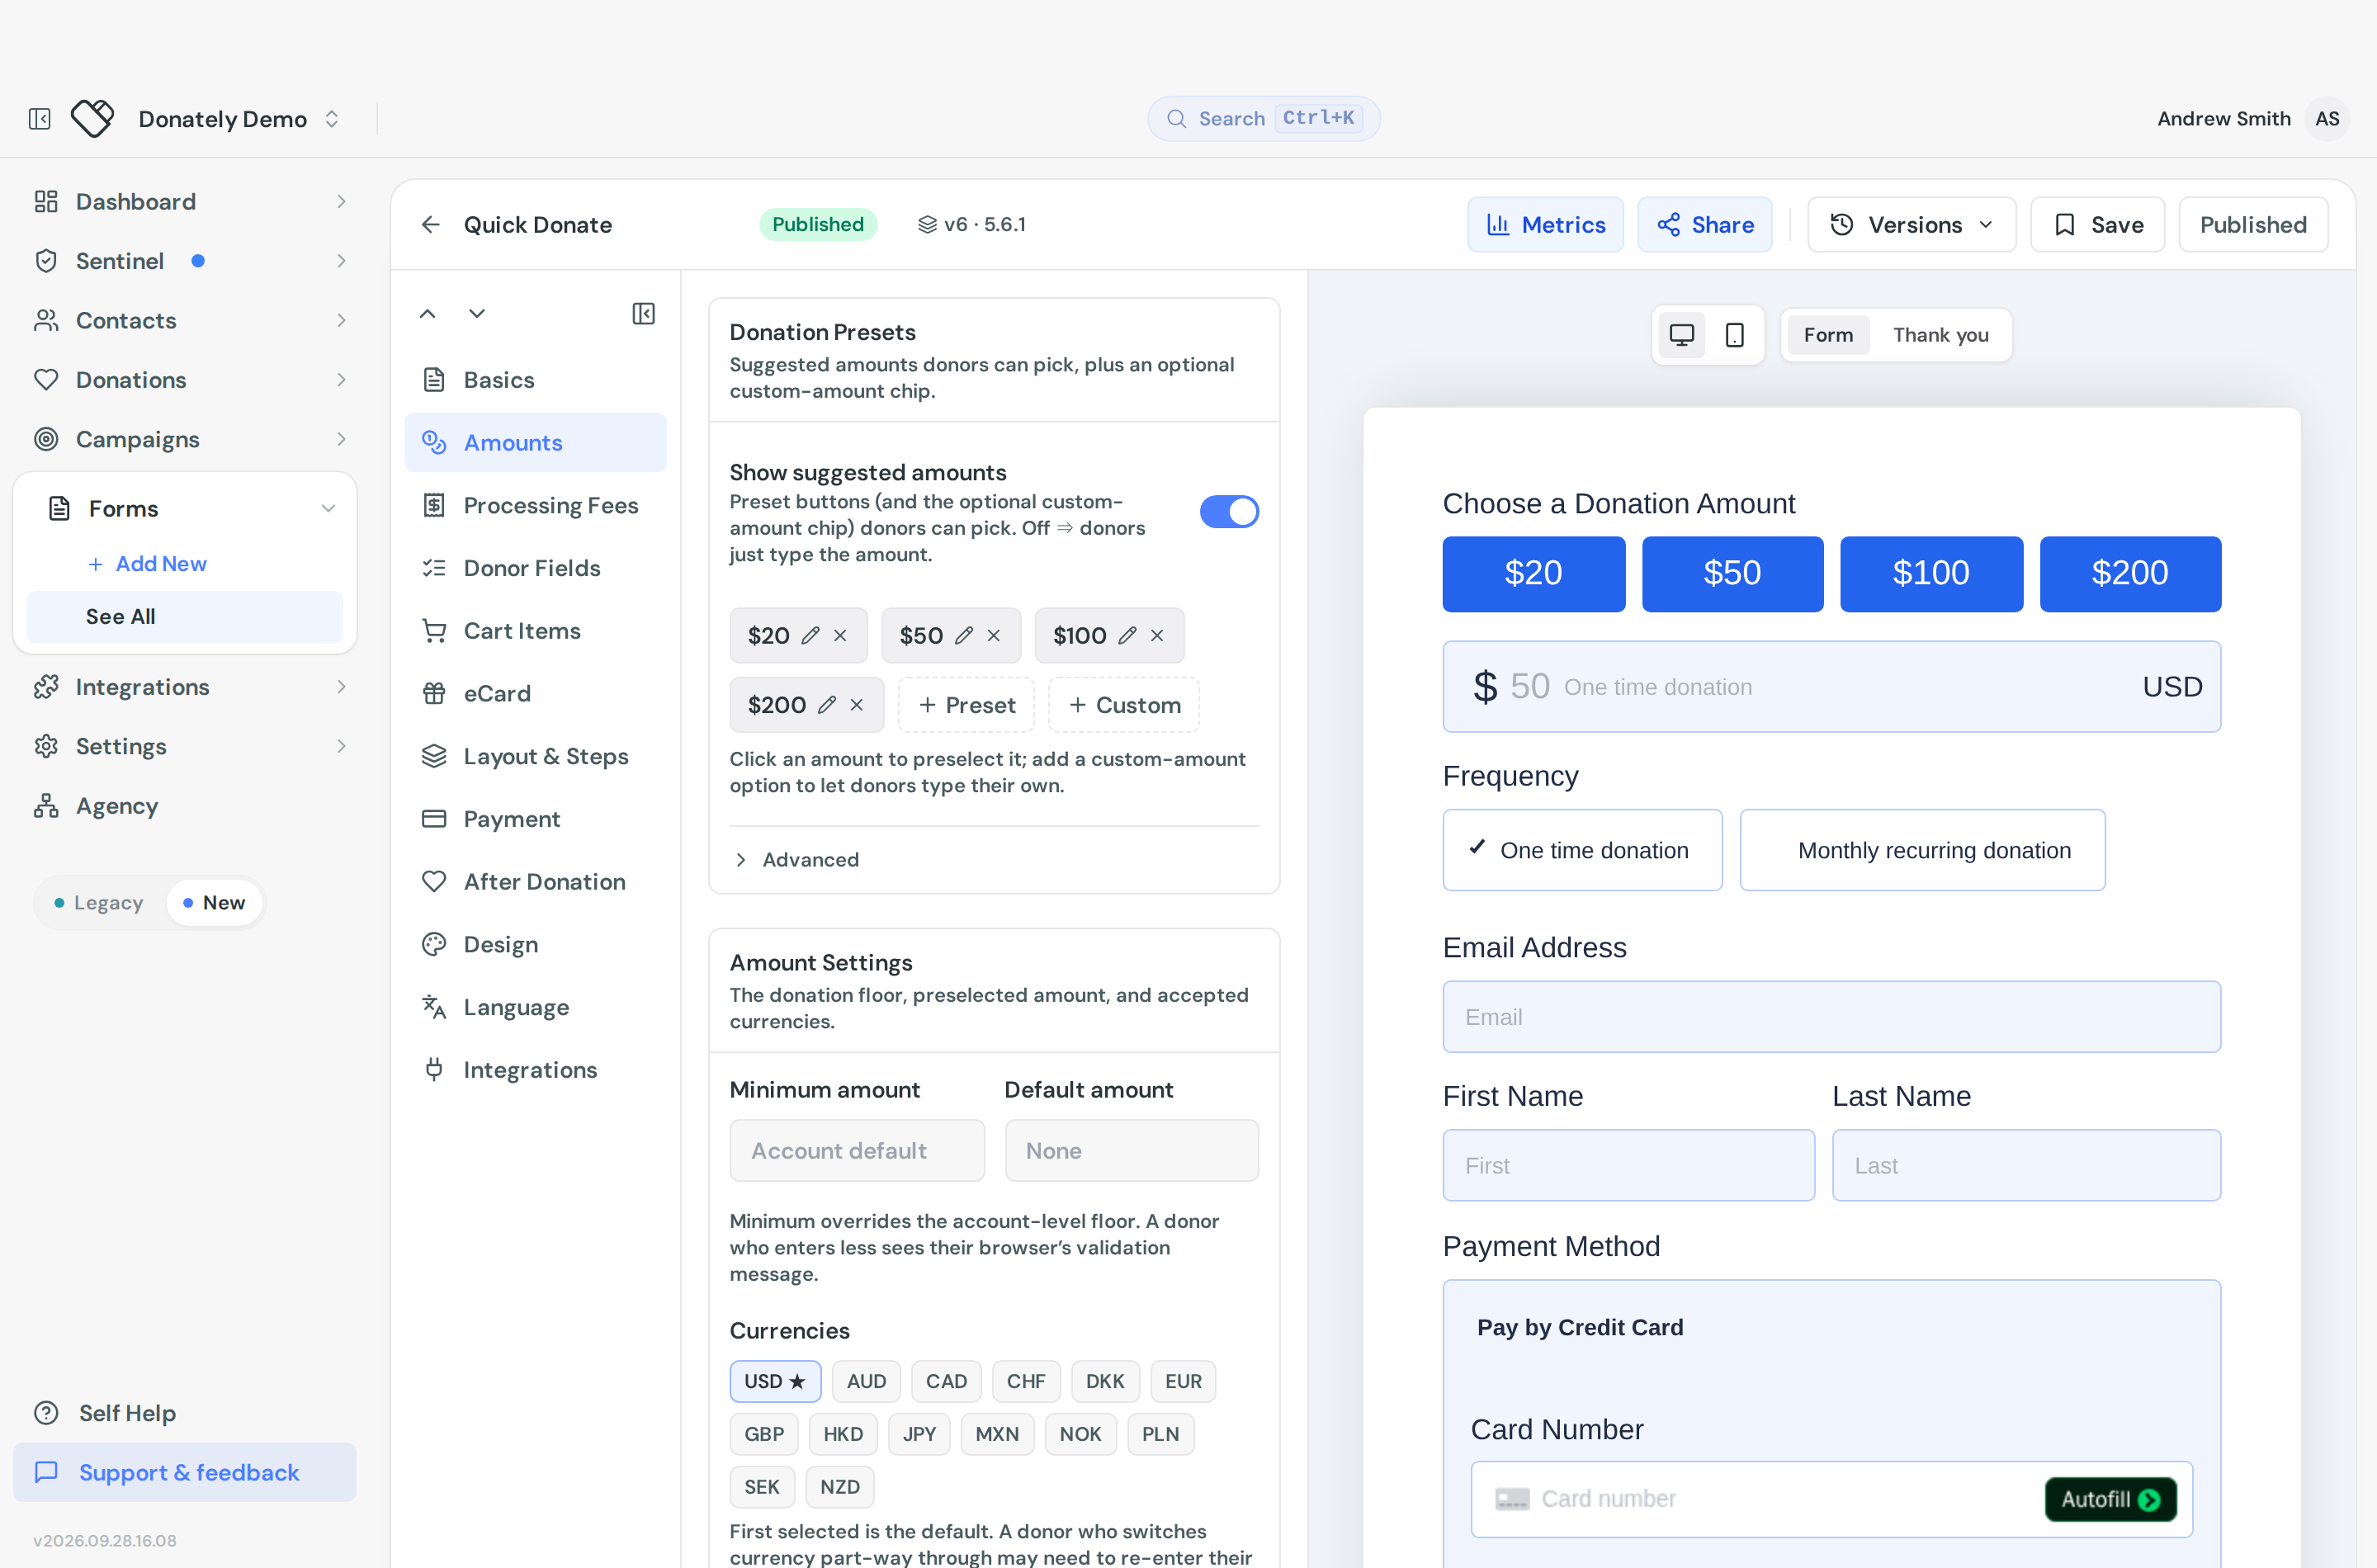Toggle the GBP currency chip
Screen dimensions: 2377x1568
pos(763,1434)
